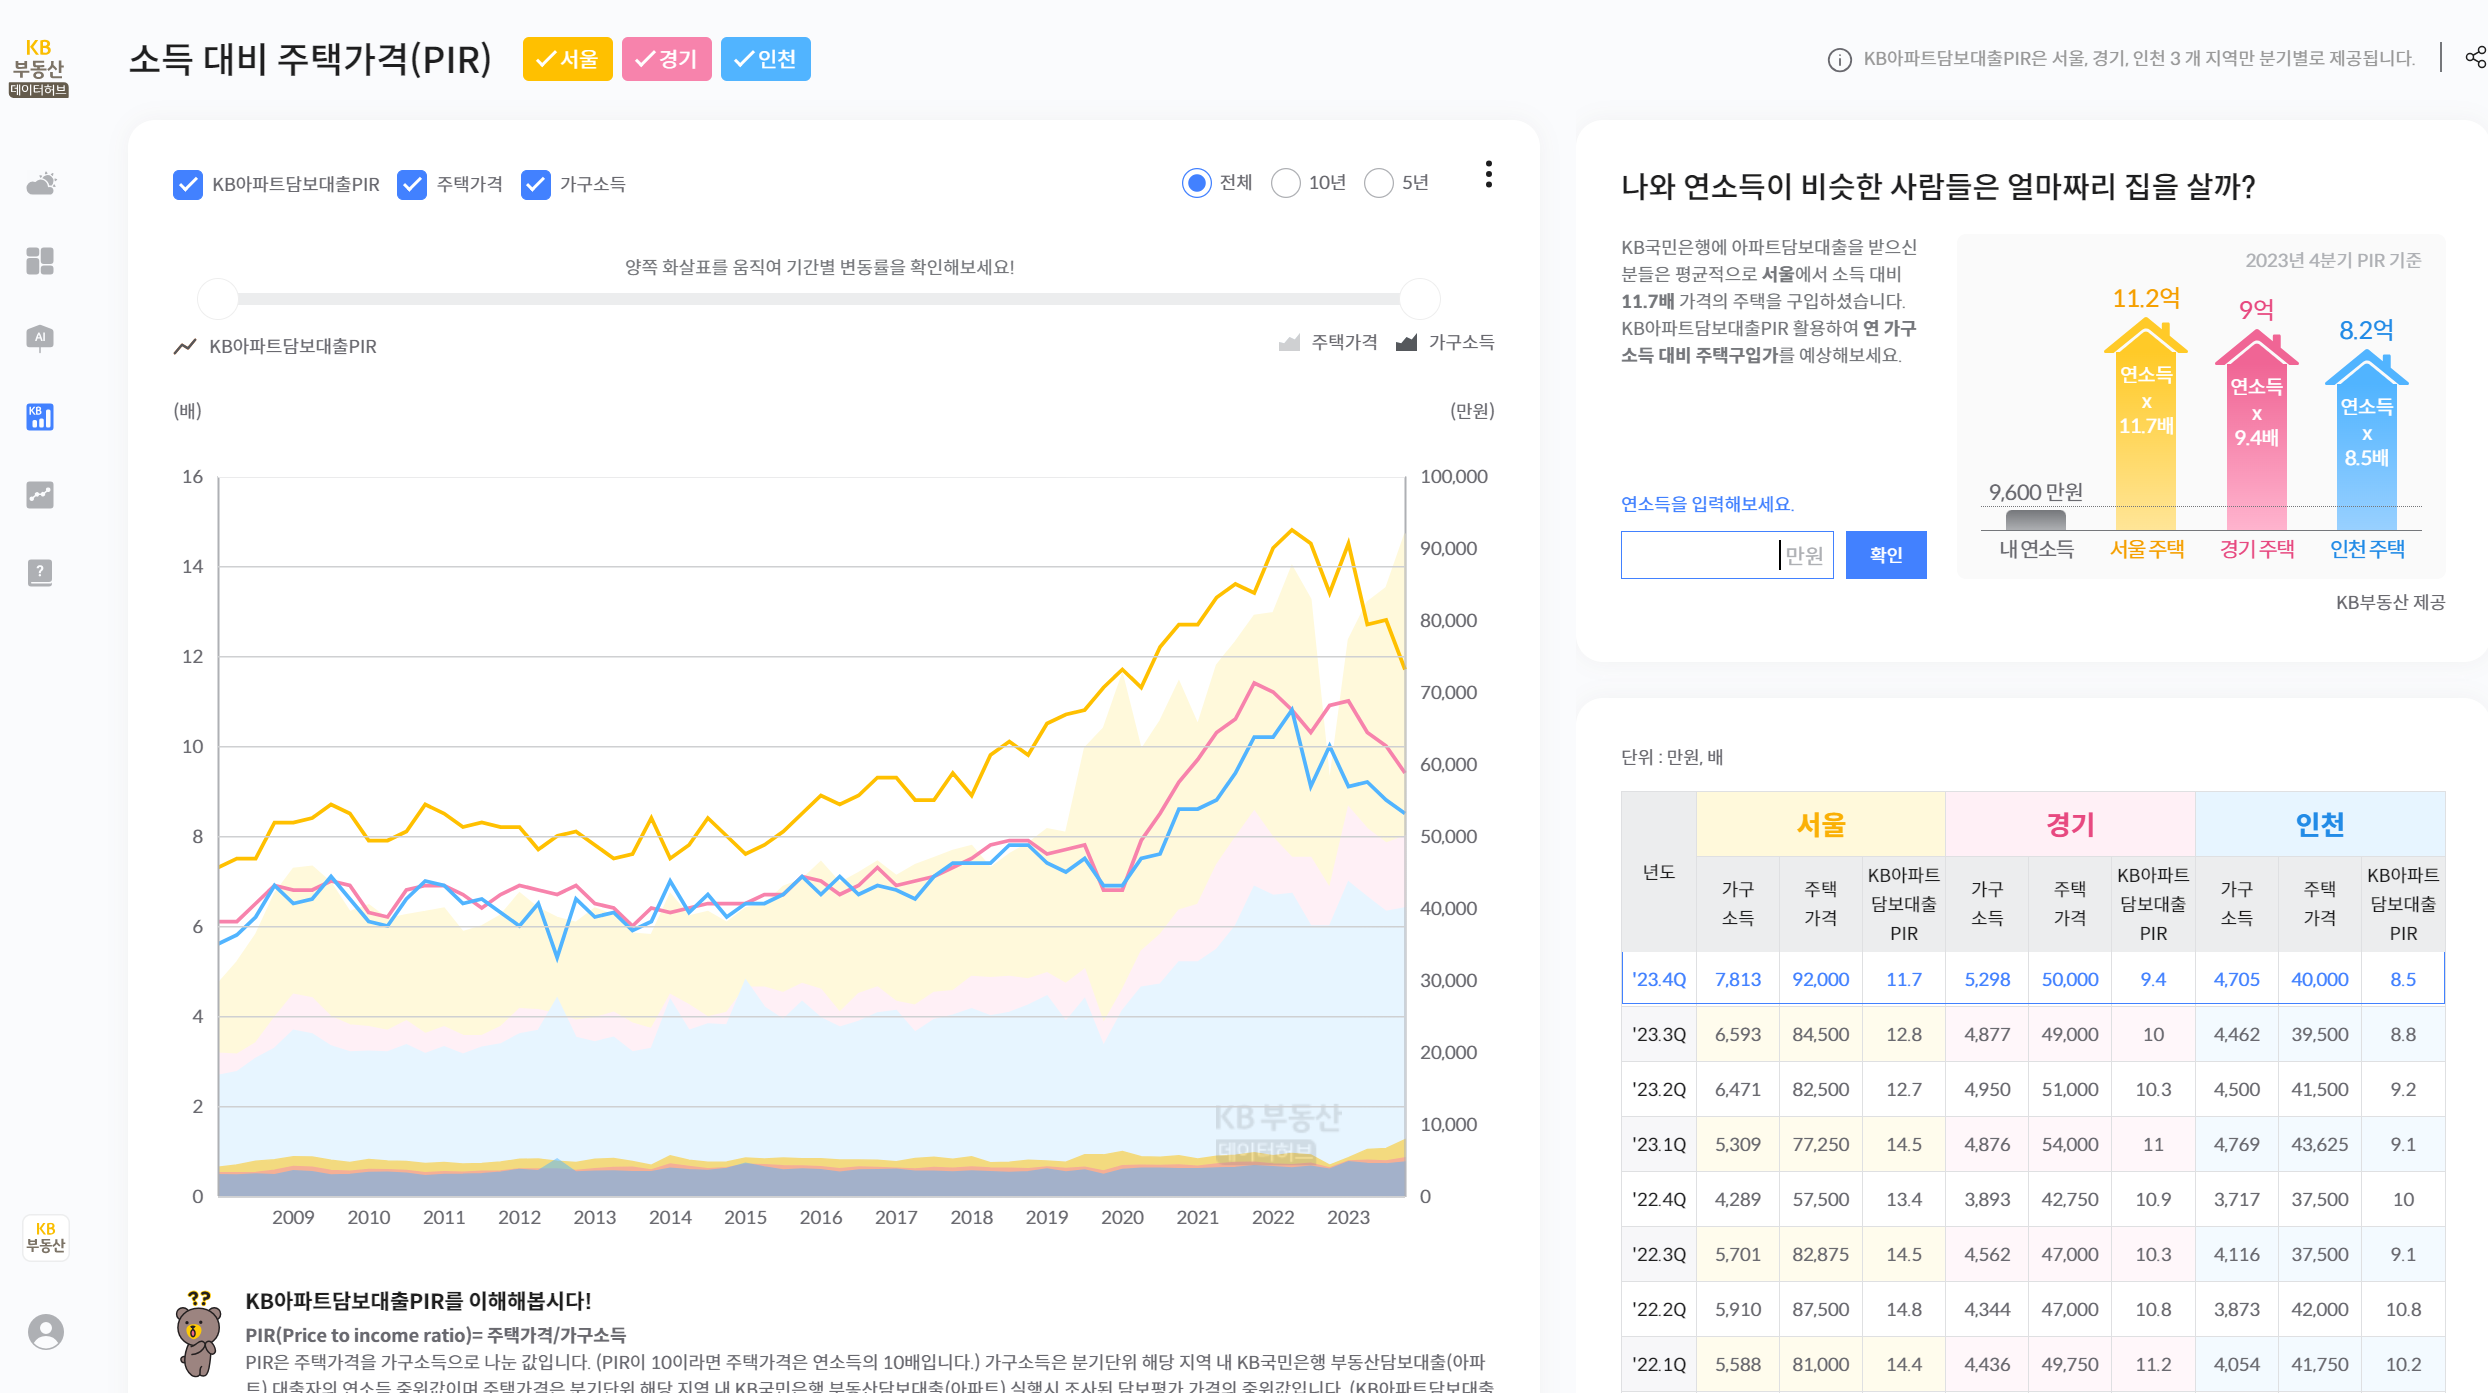Select the KB statistics chart sidebar icon
The height and width of the screenshot is (1393, 2488).
(40, 416)
